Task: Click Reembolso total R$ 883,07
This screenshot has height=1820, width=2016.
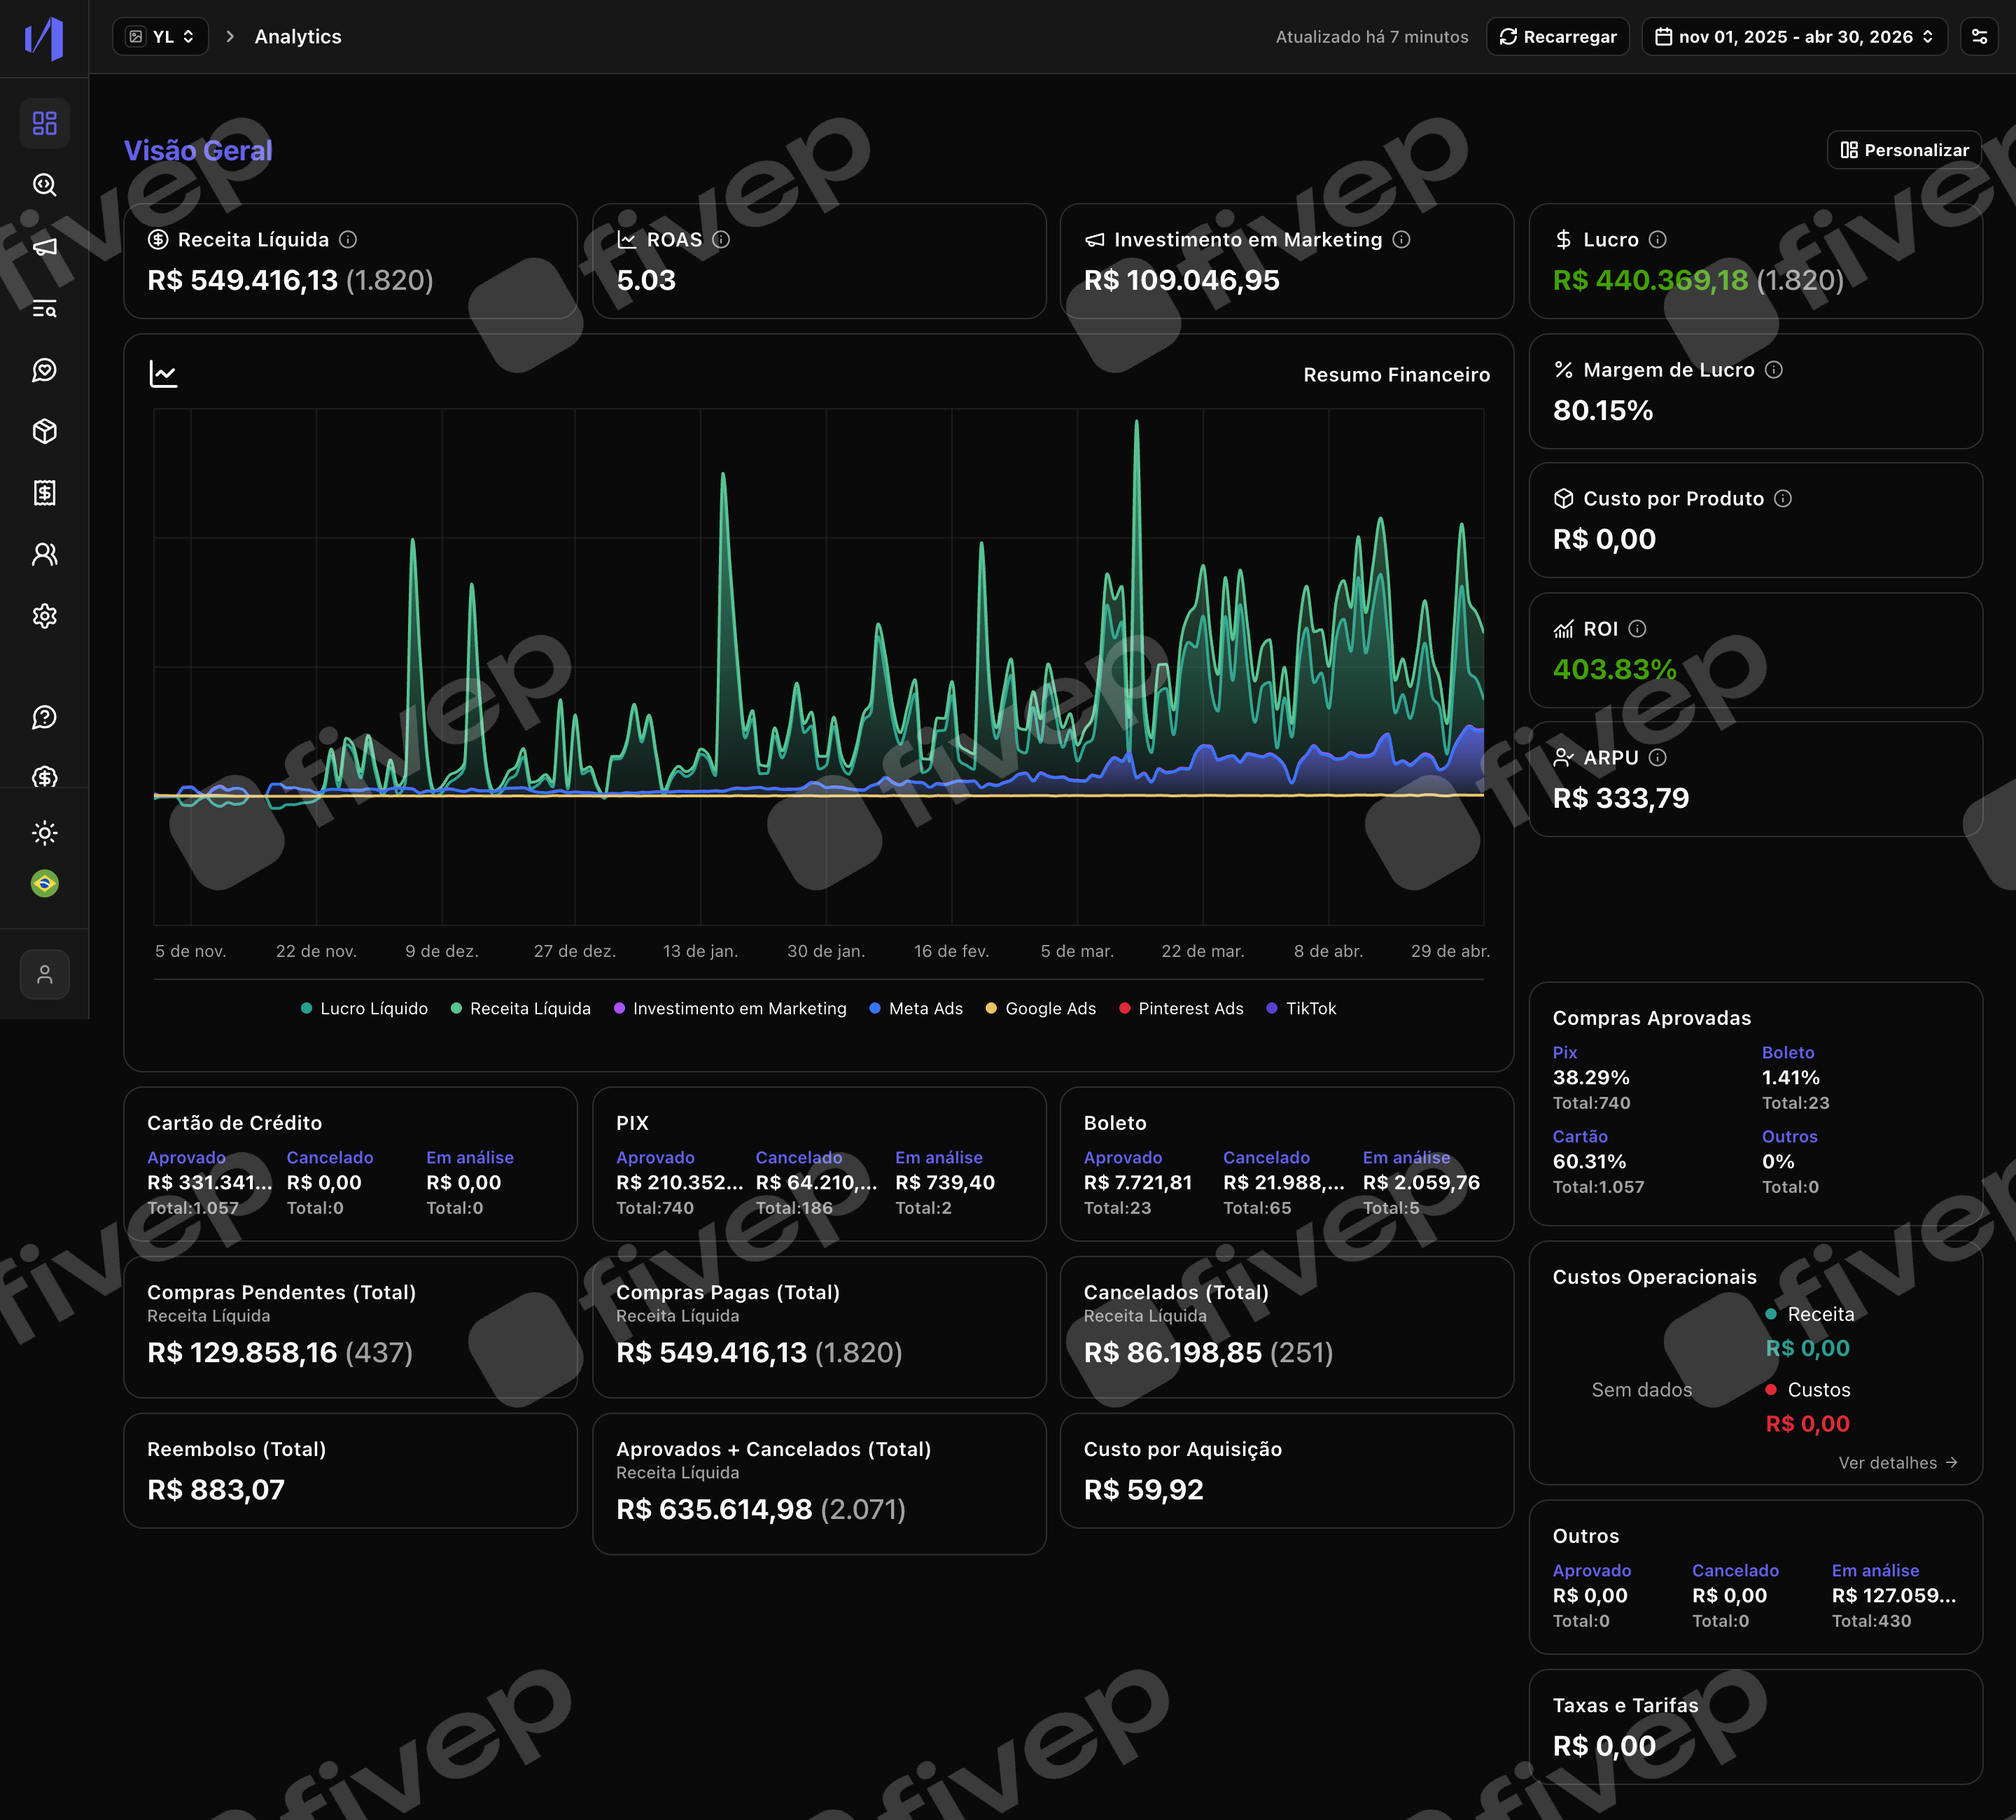Action: click(216, 1490)
